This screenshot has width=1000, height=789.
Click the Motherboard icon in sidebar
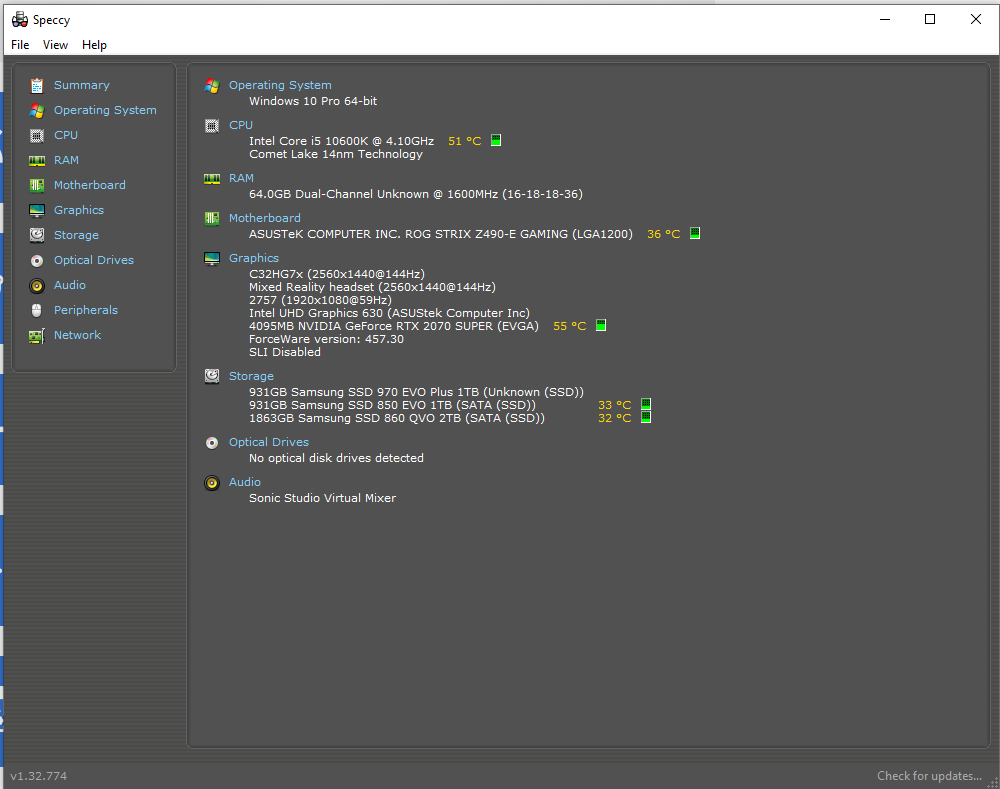click(37, 185)
